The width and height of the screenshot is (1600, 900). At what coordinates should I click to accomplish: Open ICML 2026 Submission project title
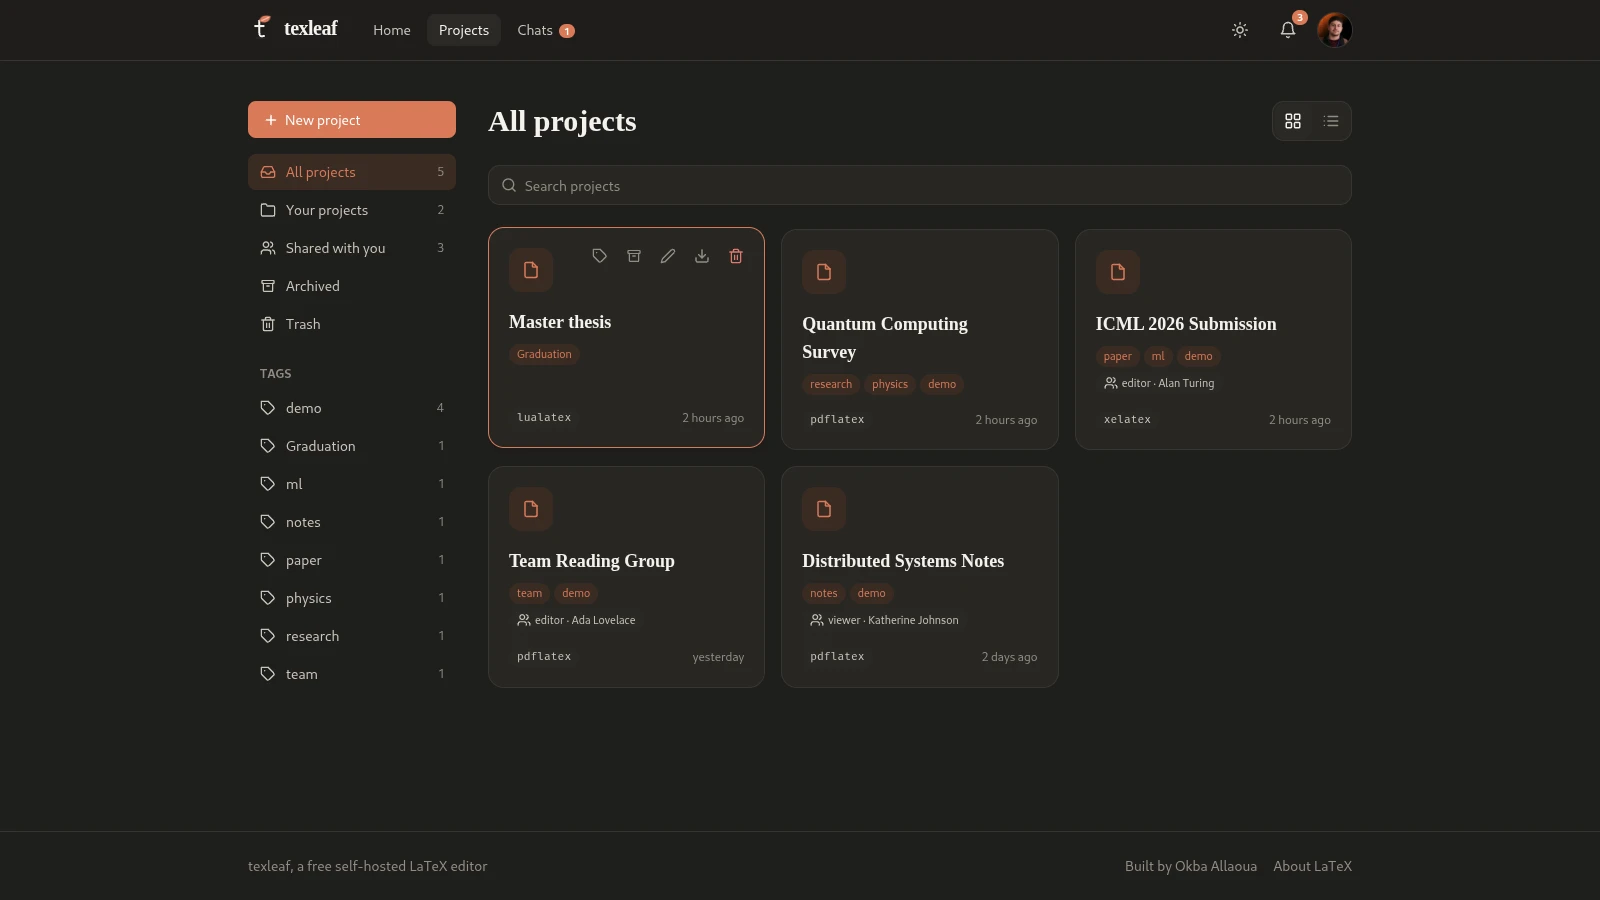click(x=1186, y=324)
